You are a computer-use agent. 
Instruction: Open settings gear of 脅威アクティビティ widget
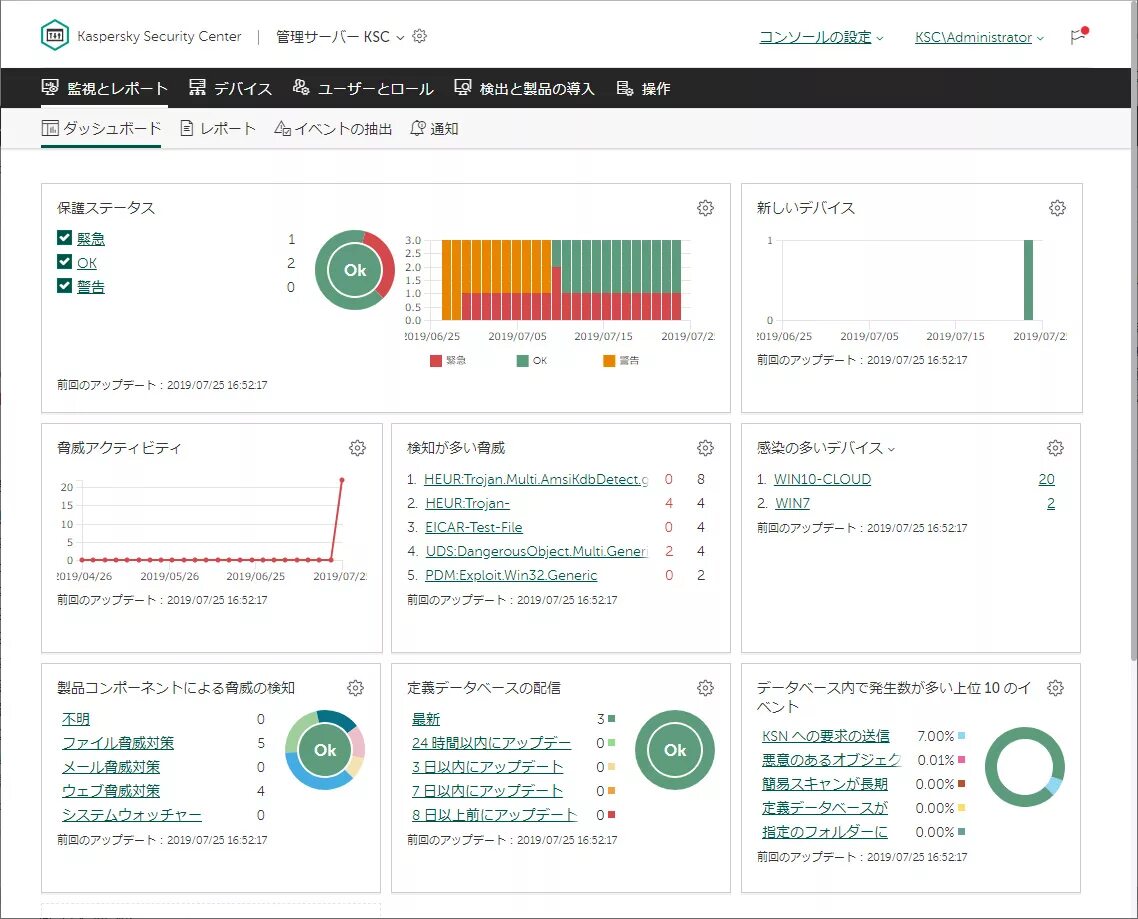pyautogui.click(x=357, y=448)
